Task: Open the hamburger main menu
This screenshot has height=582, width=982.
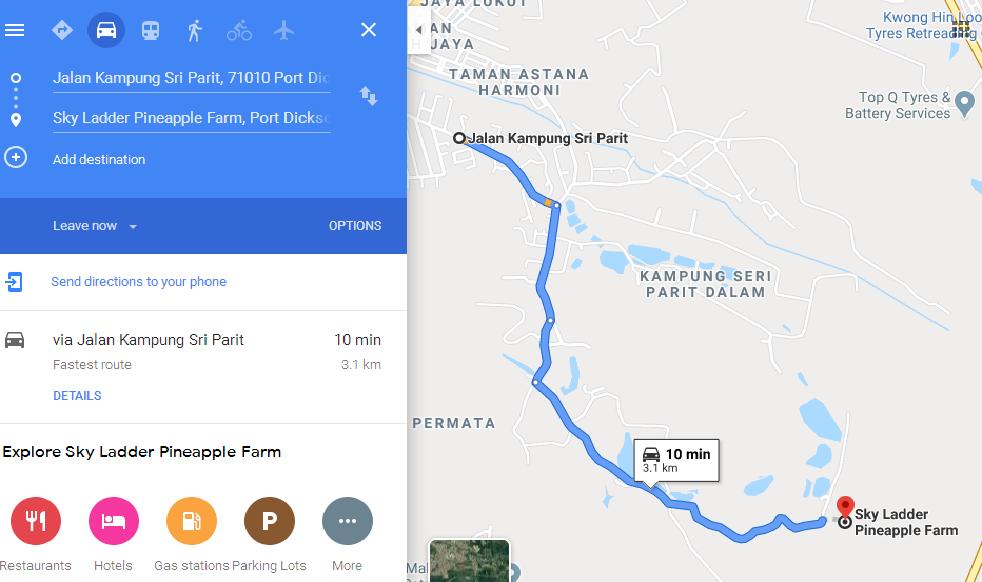Action: [x=14, y=30]
